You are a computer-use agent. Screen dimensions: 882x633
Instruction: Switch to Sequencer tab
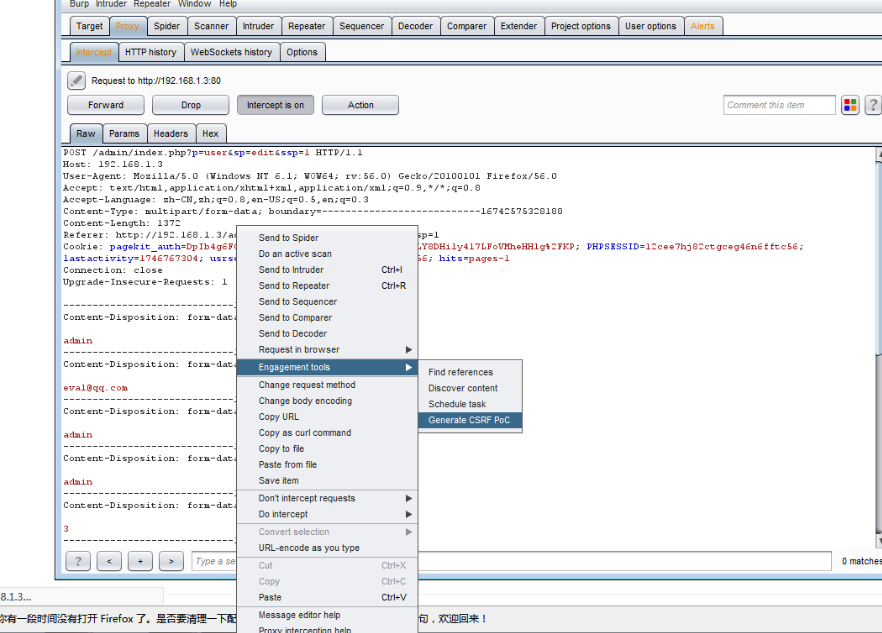(362, 26)
